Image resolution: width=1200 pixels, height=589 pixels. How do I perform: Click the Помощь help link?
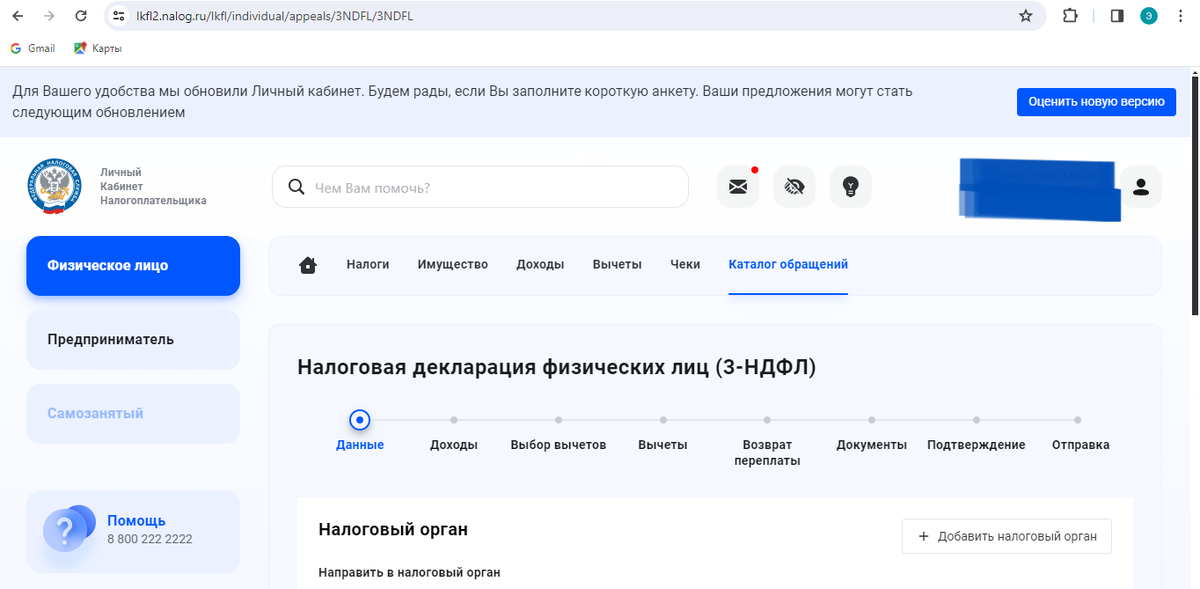136,521
